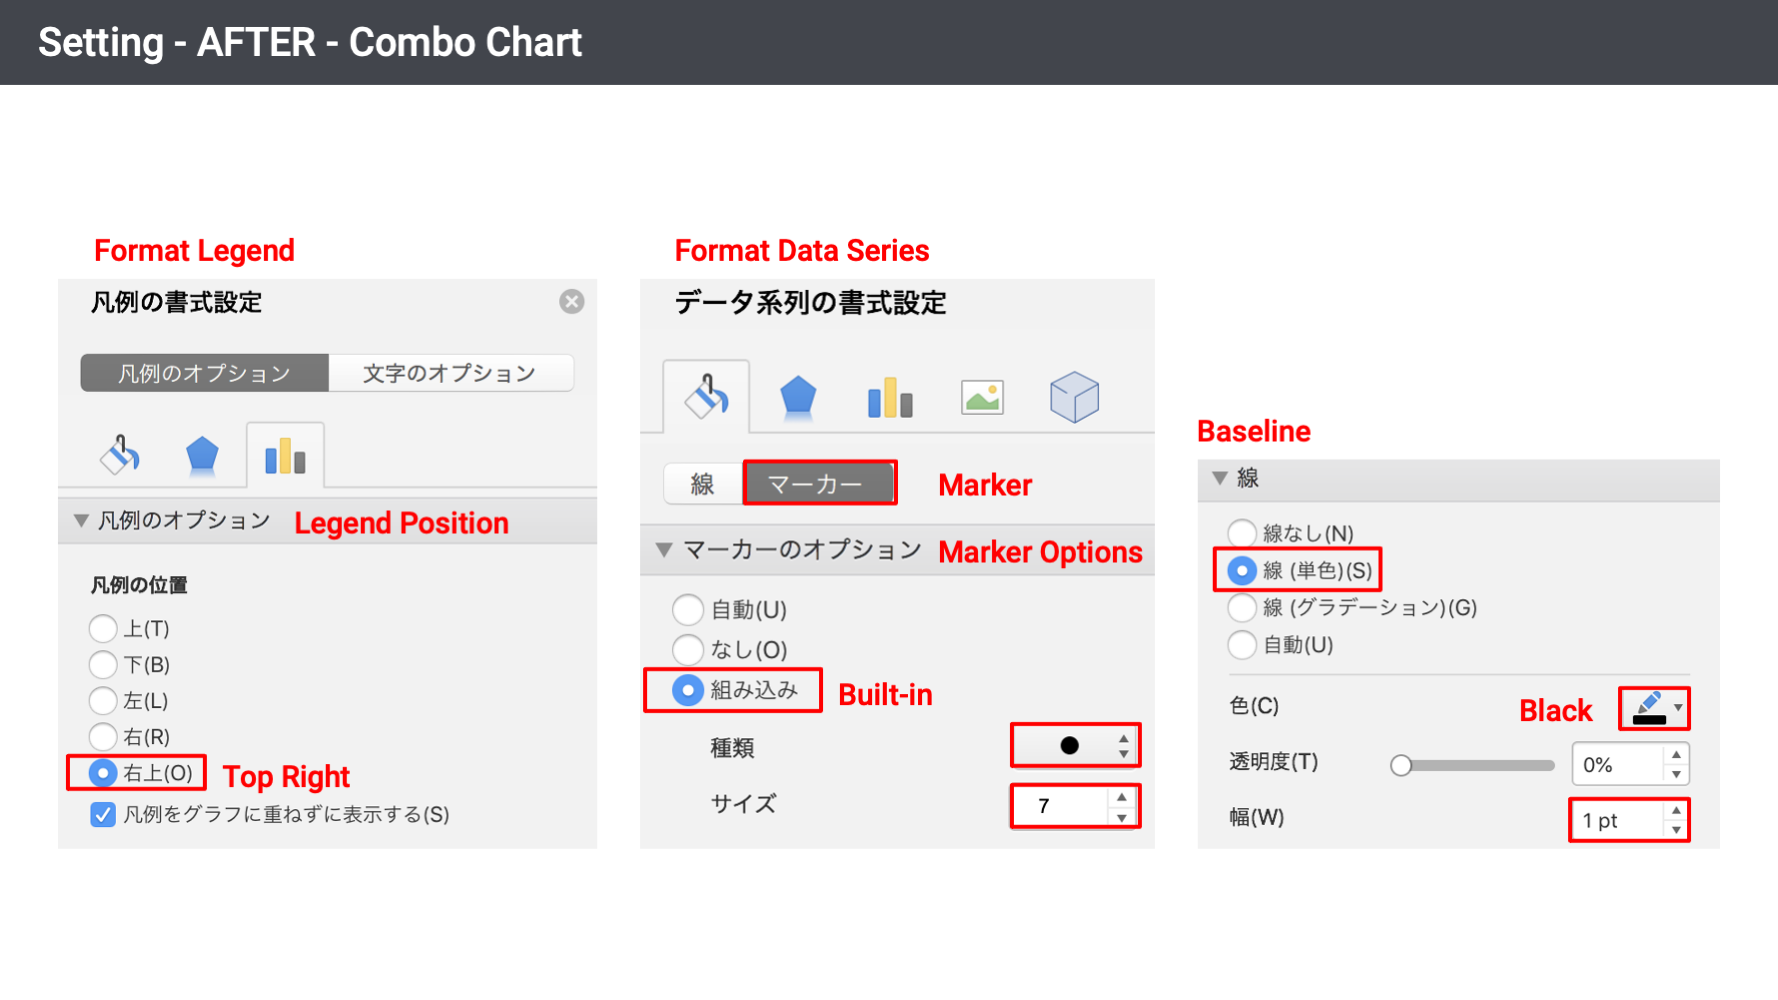Click the 線 segment button

pyautogui.click(x=703, y=484)
